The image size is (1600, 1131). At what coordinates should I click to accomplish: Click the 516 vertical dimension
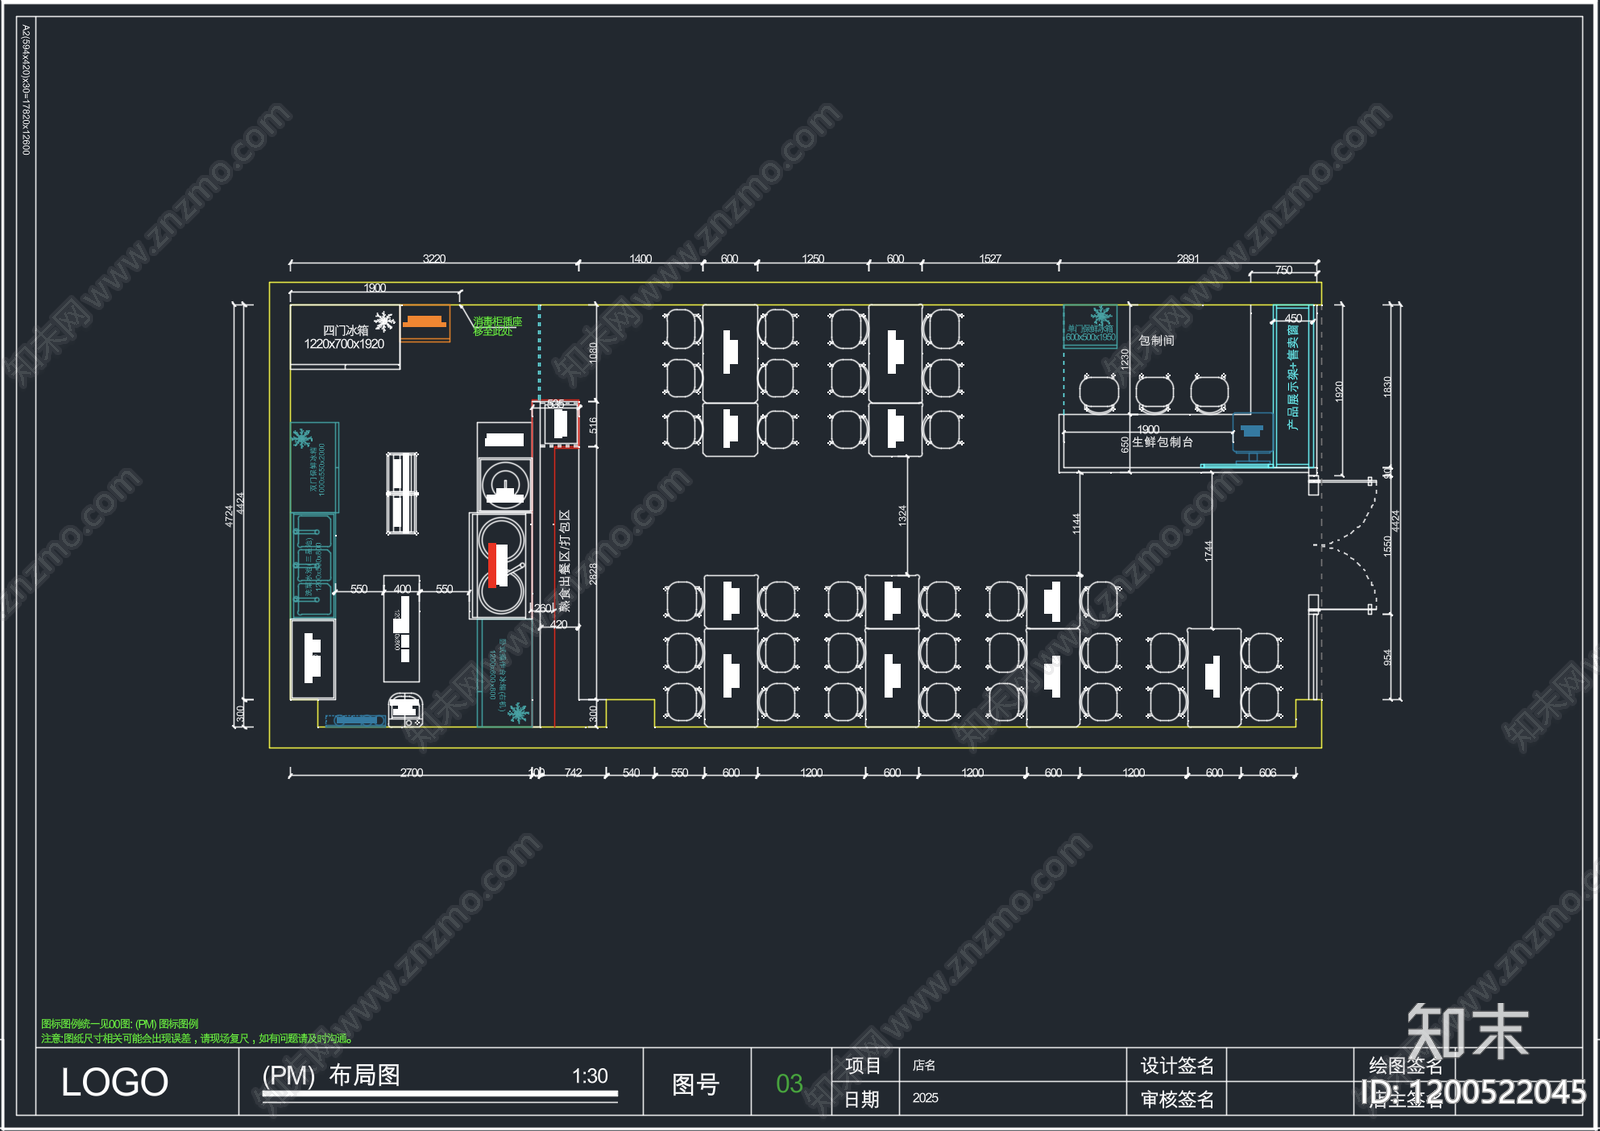point(592,425)
